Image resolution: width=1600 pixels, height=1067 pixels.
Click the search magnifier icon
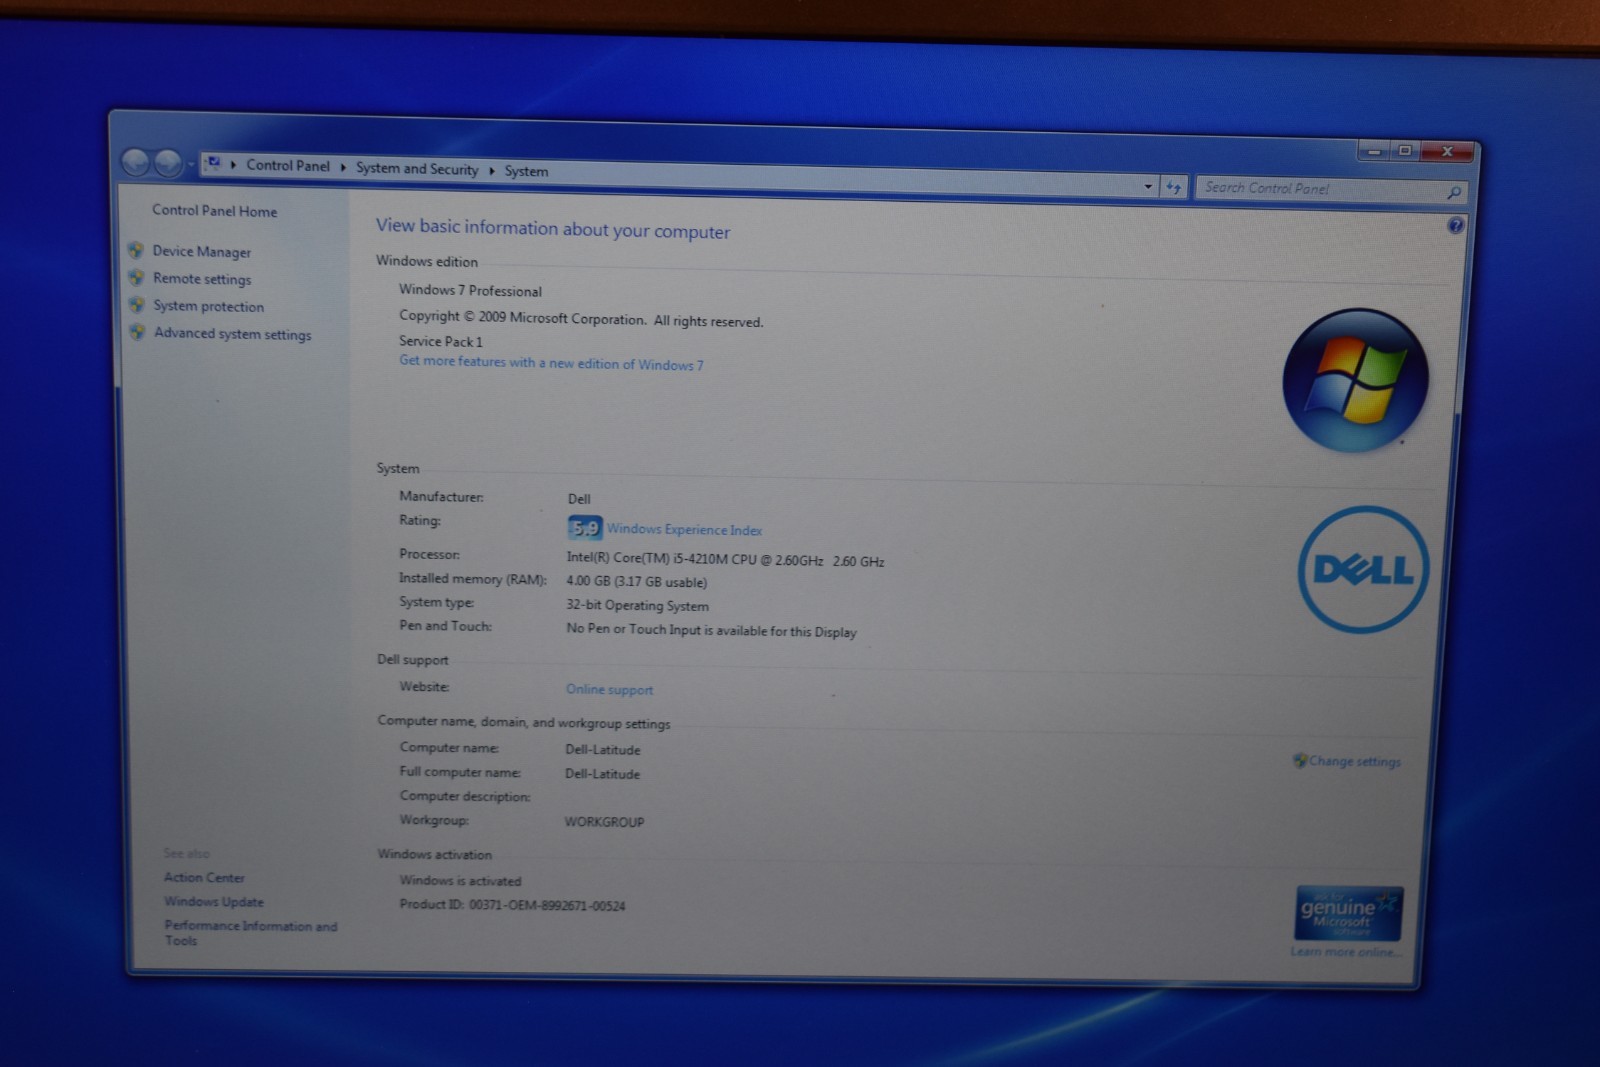pyautogui.click(x=1454, y=192)
